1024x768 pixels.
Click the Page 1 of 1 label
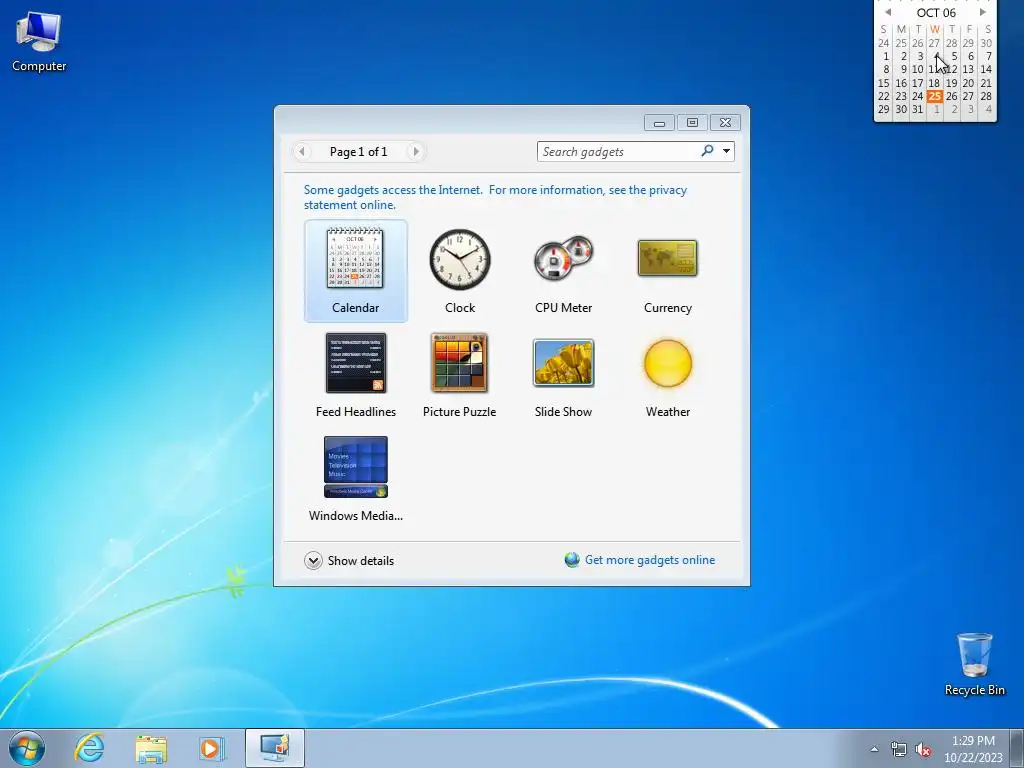point(359,152)
